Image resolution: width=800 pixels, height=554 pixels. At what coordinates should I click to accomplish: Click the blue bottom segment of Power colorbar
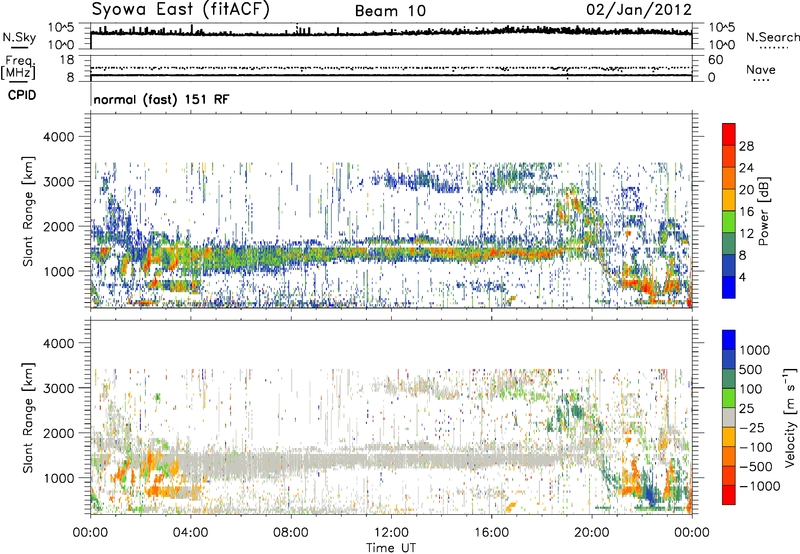[x=729, y=287]
